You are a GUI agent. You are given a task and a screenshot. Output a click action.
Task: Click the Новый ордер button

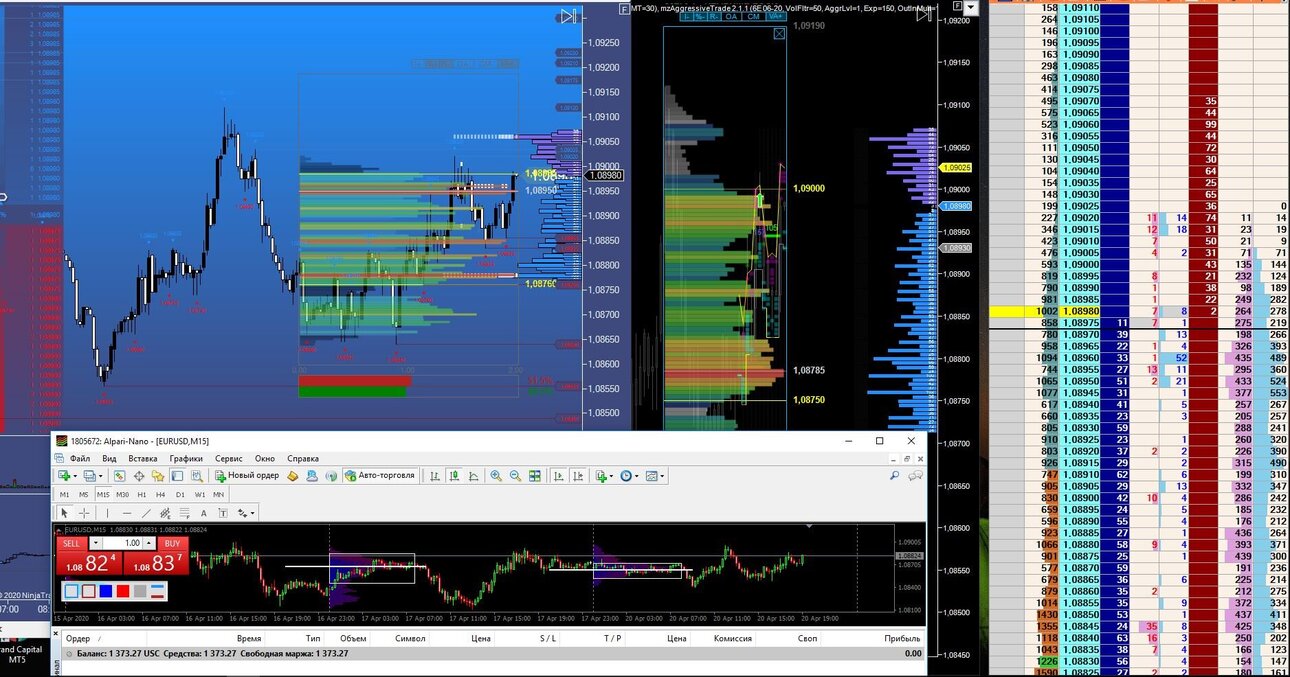[x=247, y=475]
